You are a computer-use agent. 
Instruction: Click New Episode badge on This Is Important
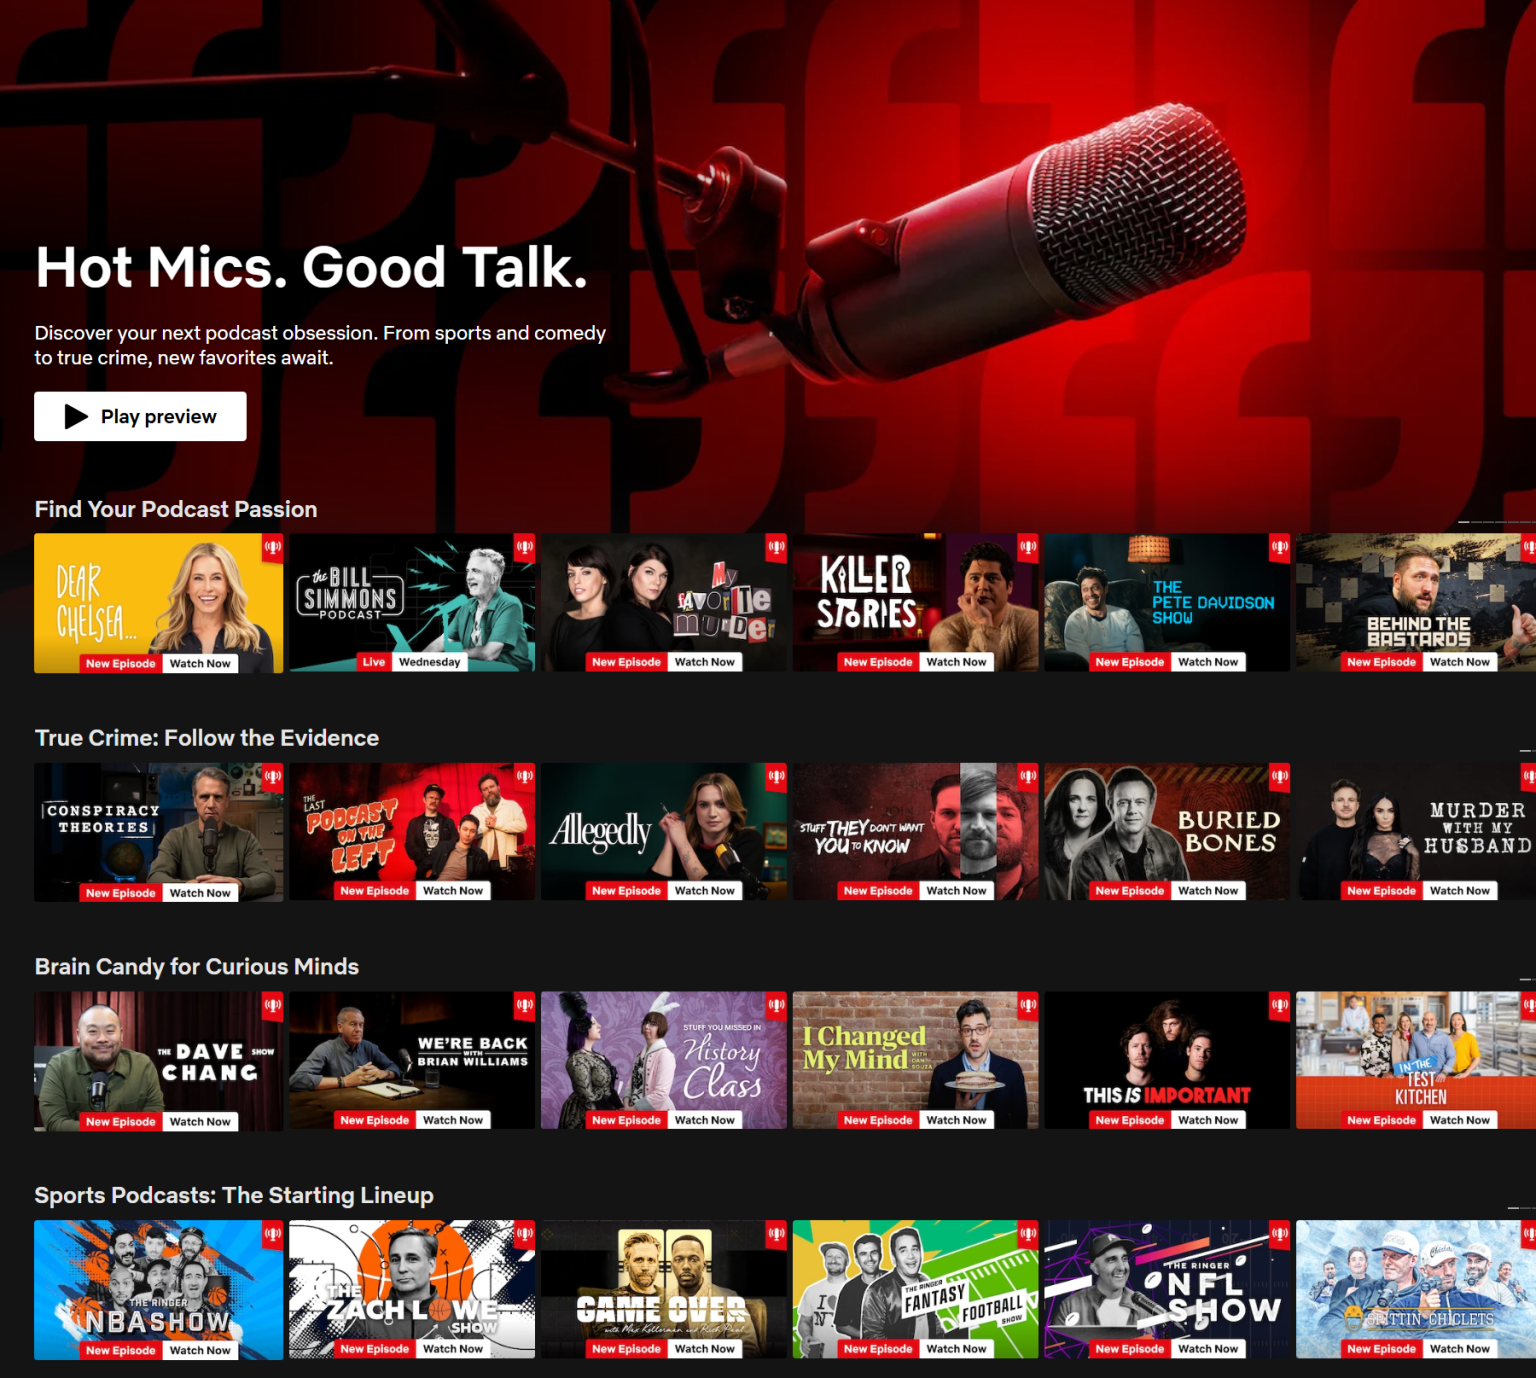tap(1130, 1120)
